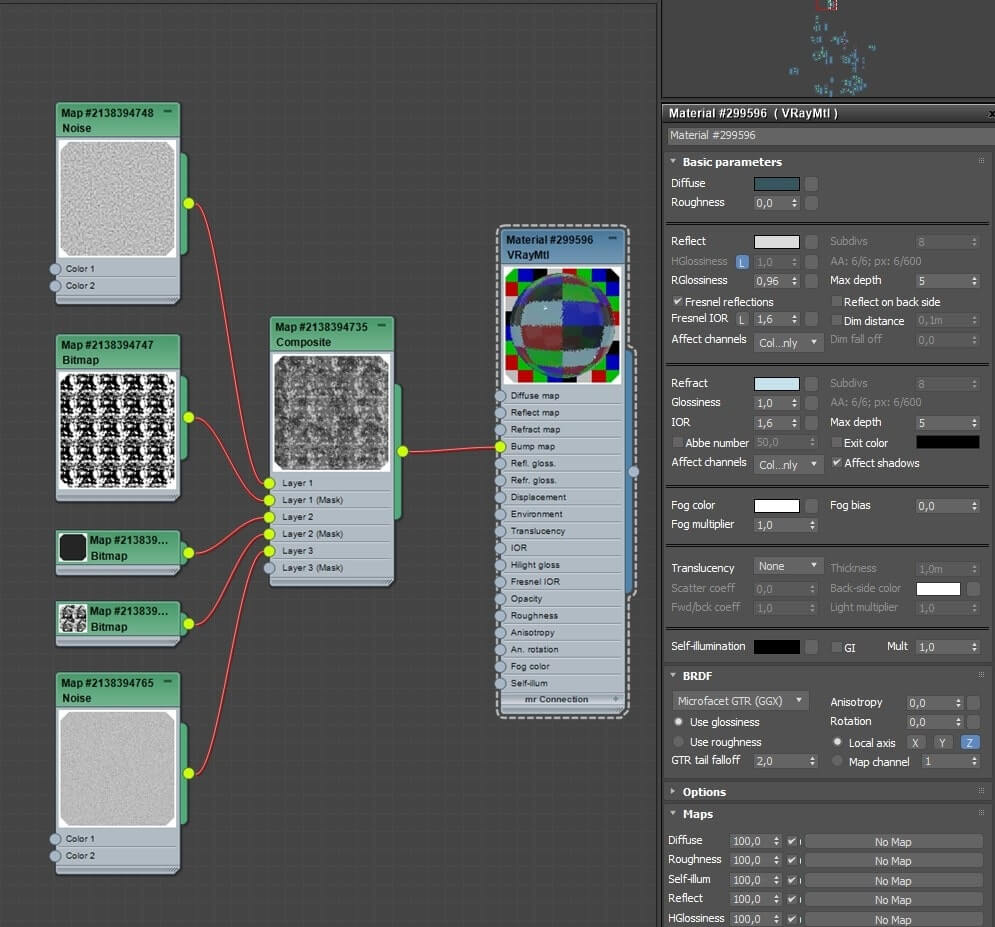Image resolution: width=995 pixels, height=927 pixels.
Task: Click the Diffuse color map slot button
Action: 811,184
